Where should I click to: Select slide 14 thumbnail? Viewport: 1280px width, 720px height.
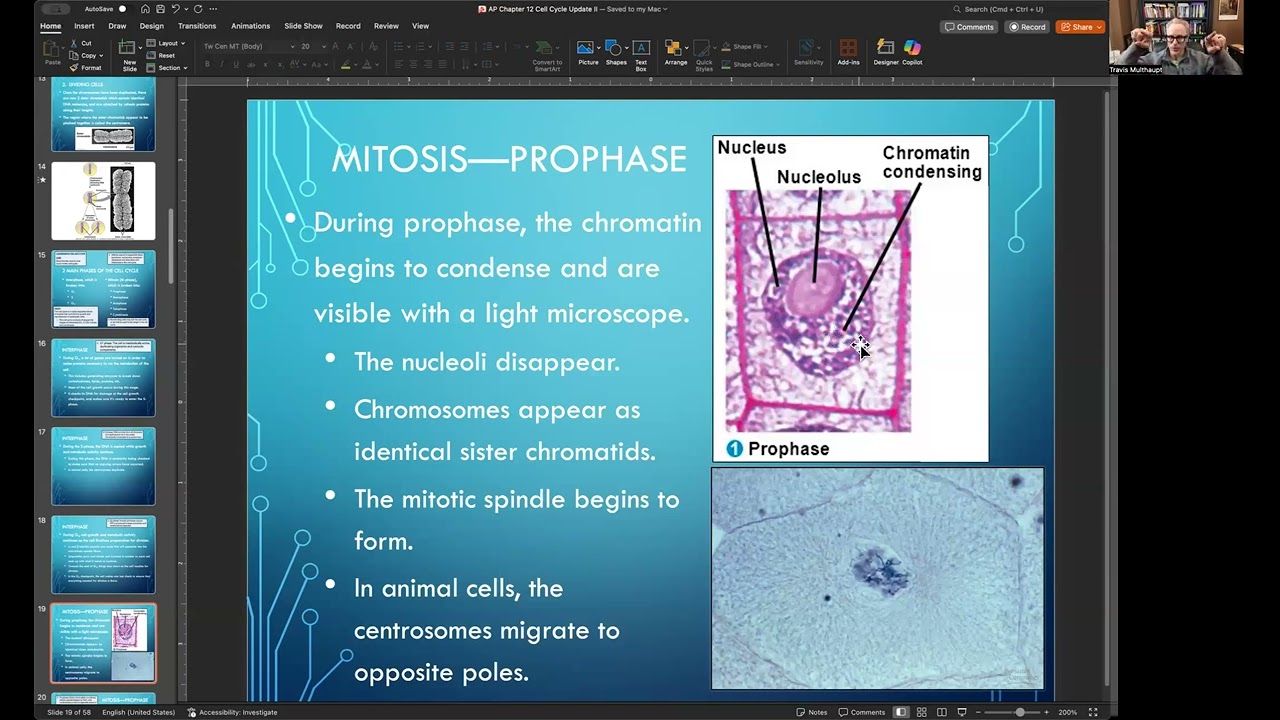(103, 201)
